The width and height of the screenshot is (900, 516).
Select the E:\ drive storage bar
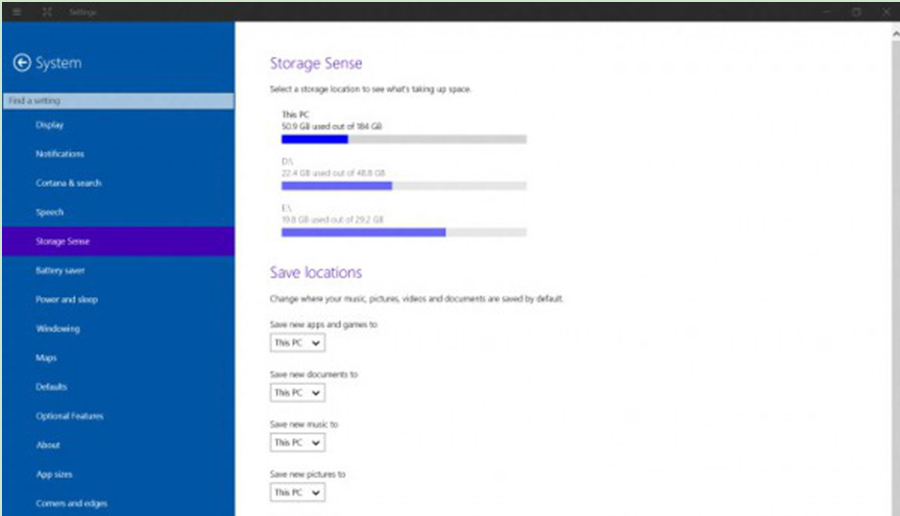[x=404, y=232]
